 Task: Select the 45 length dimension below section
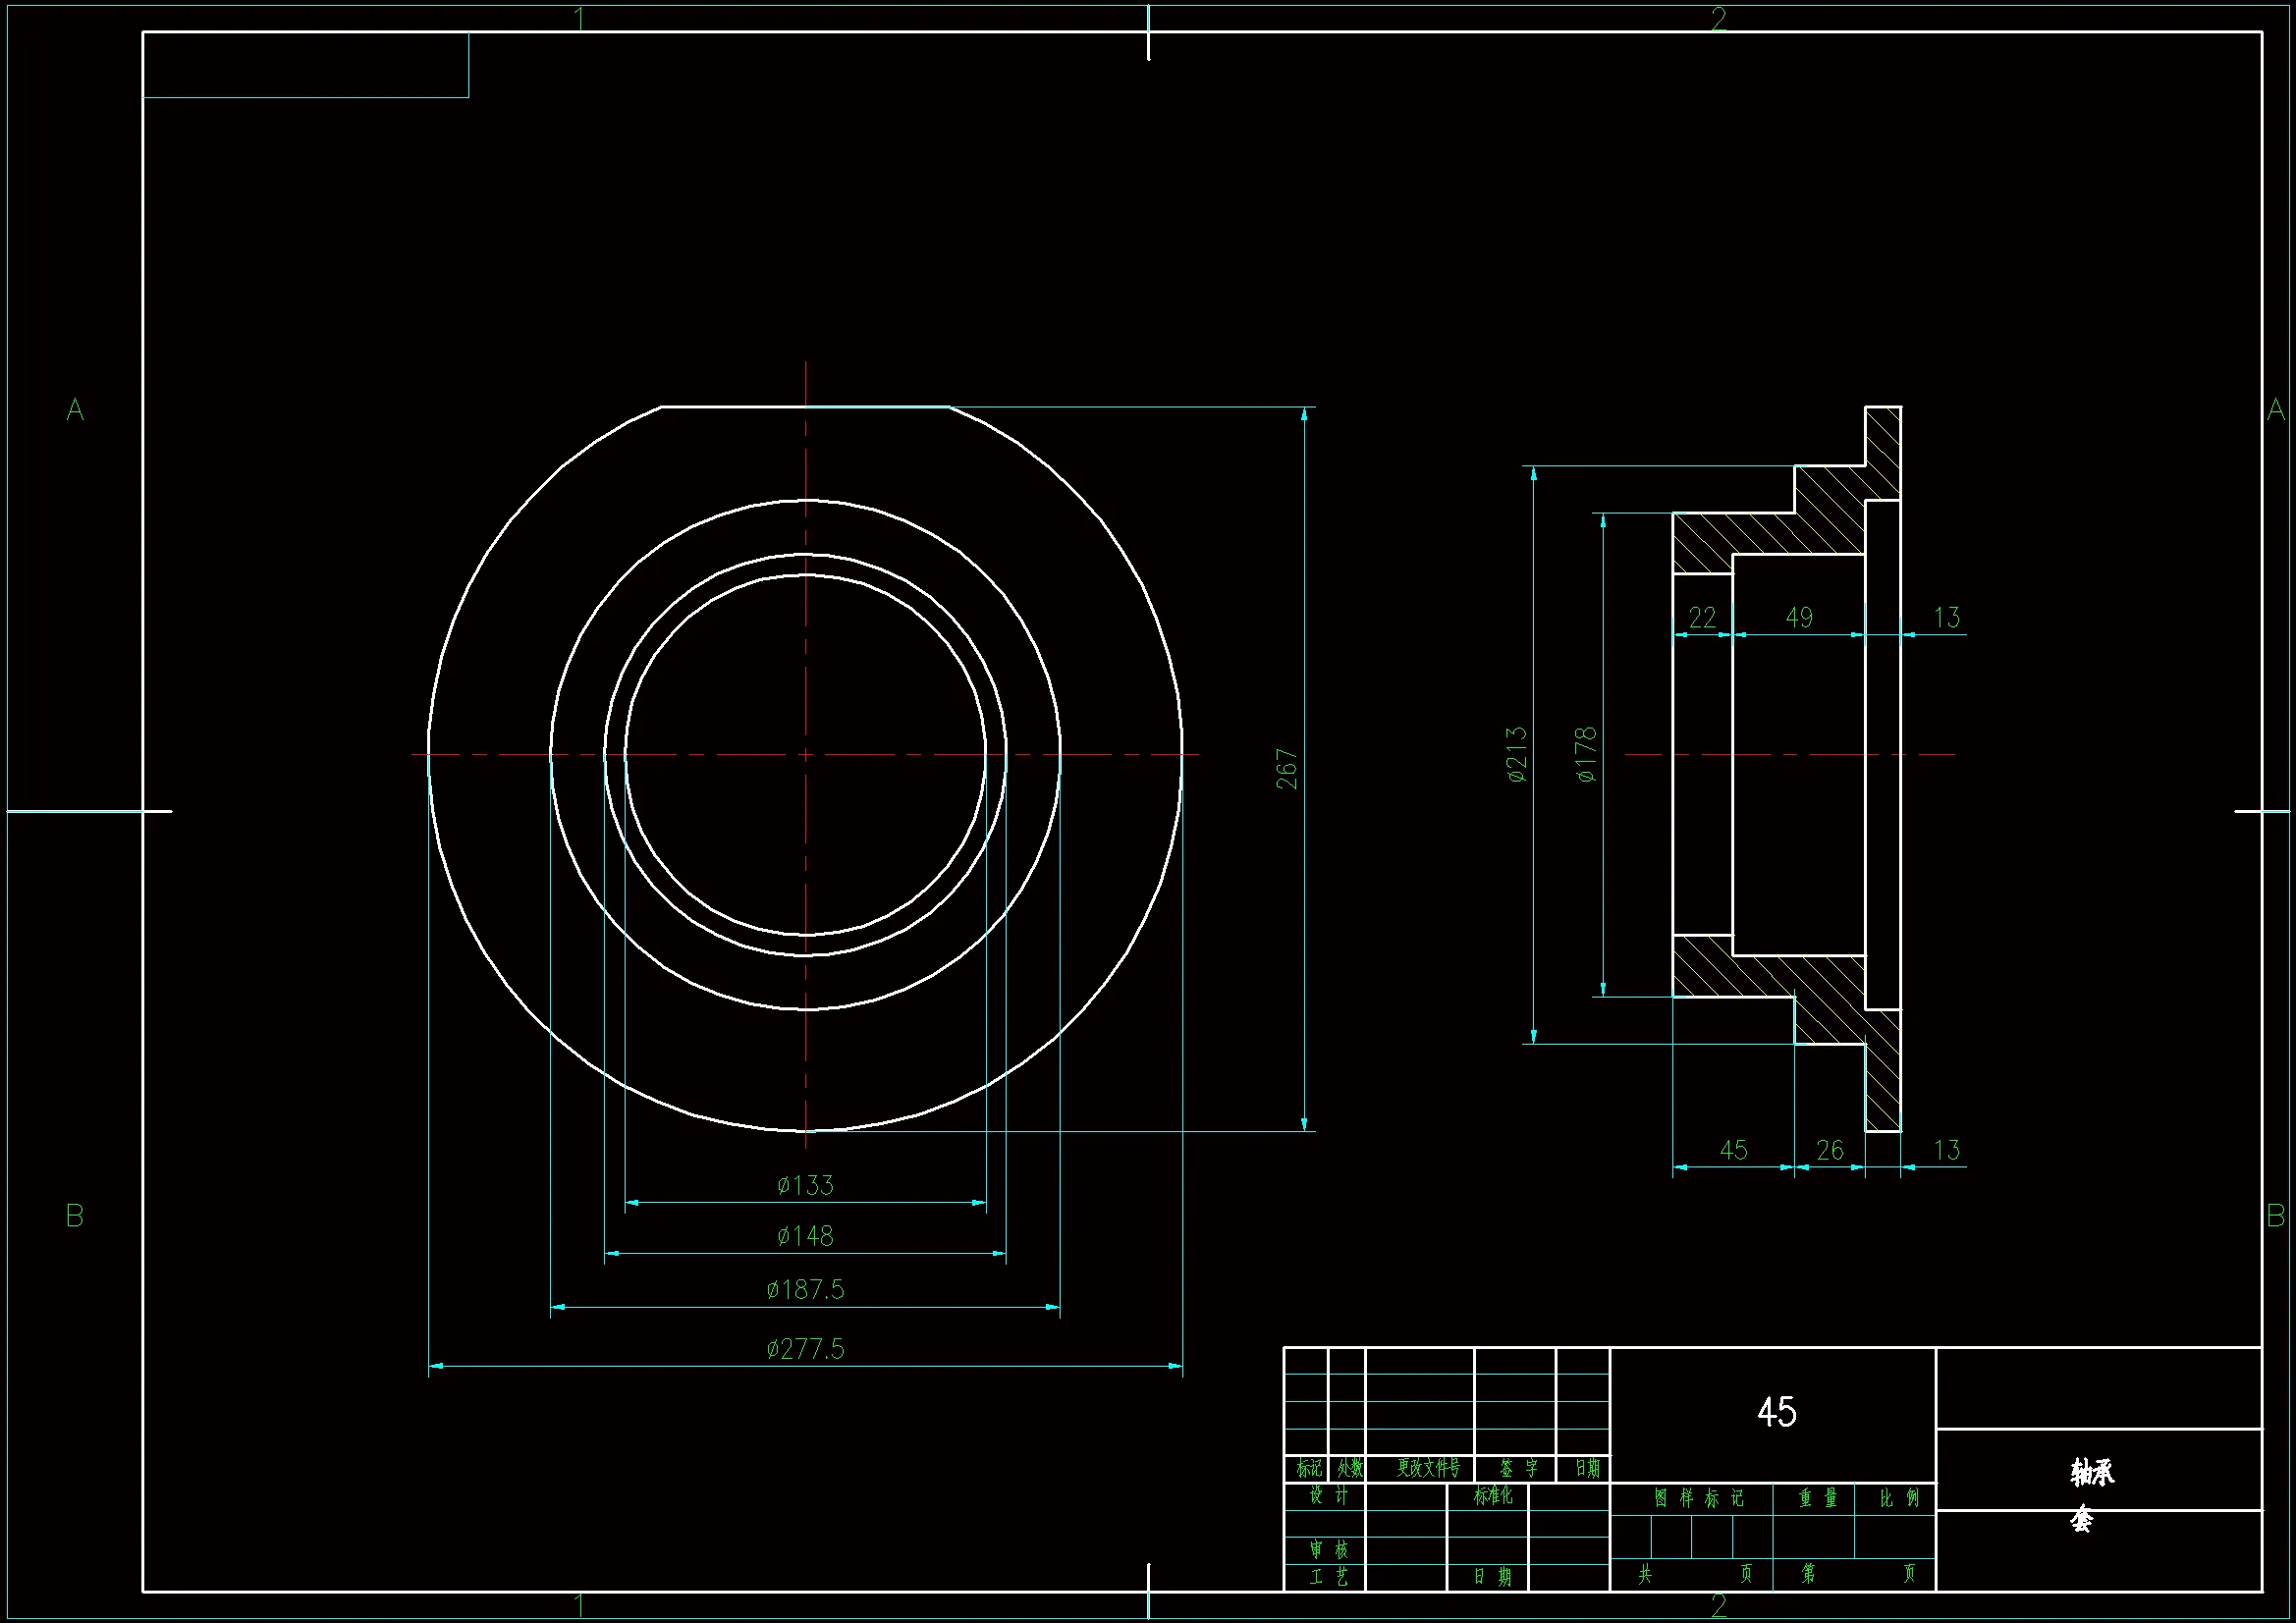click(1733, 1150)
